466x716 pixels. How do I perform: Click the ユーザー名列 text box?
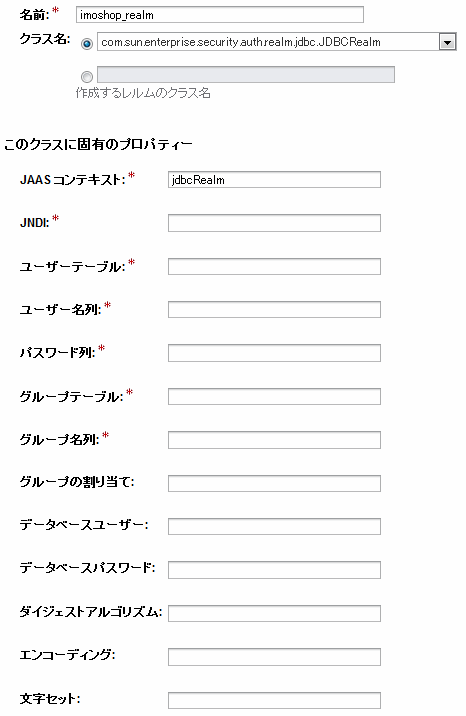point(274,310)
